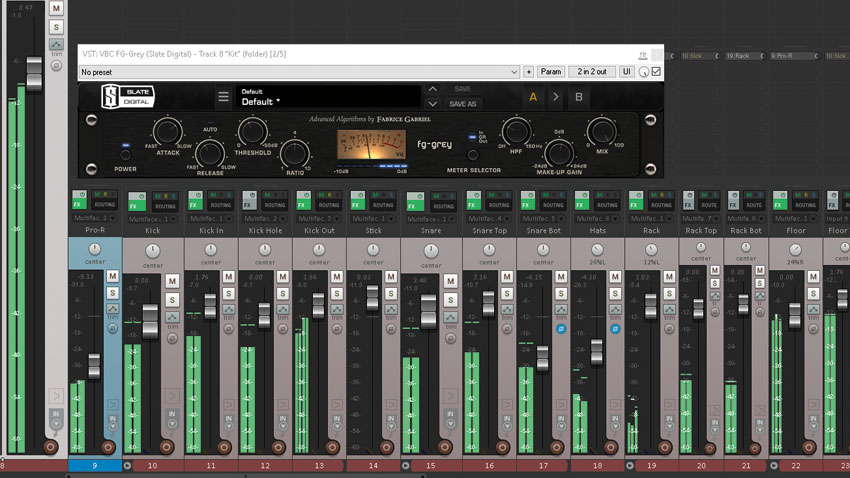Open the No preset dropdown
The height and width of the screenshot is (478, 850).
pos(299,72)
